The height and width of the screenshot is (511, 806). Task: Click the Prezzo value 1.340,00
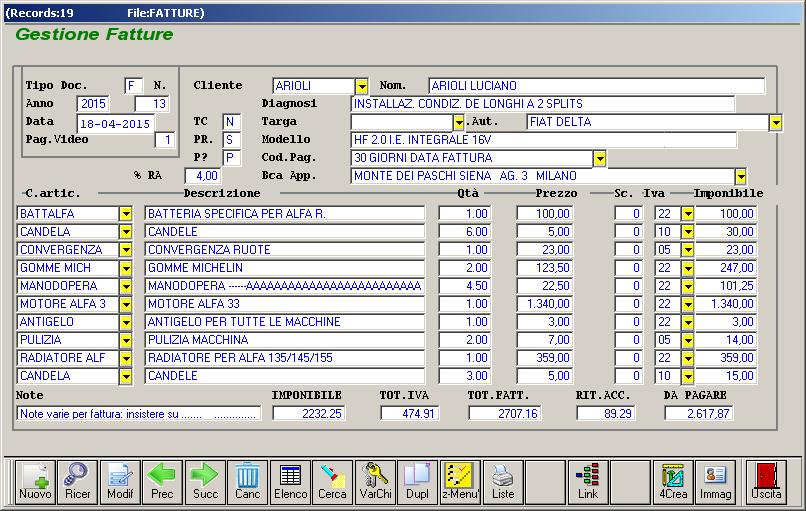point(545,304)
